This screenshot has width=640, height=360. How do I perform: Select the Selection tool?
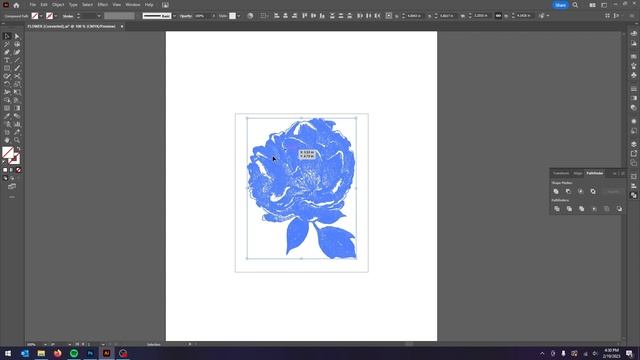7,36
